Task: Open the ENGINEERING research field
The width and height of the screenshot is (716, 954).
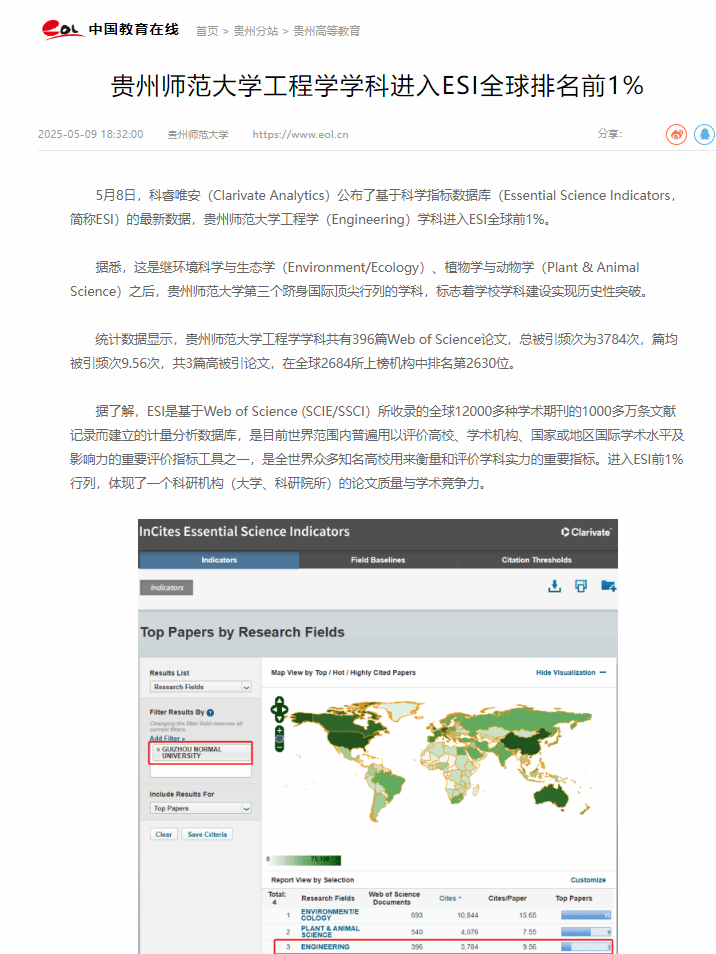Action: click(325, 947)
